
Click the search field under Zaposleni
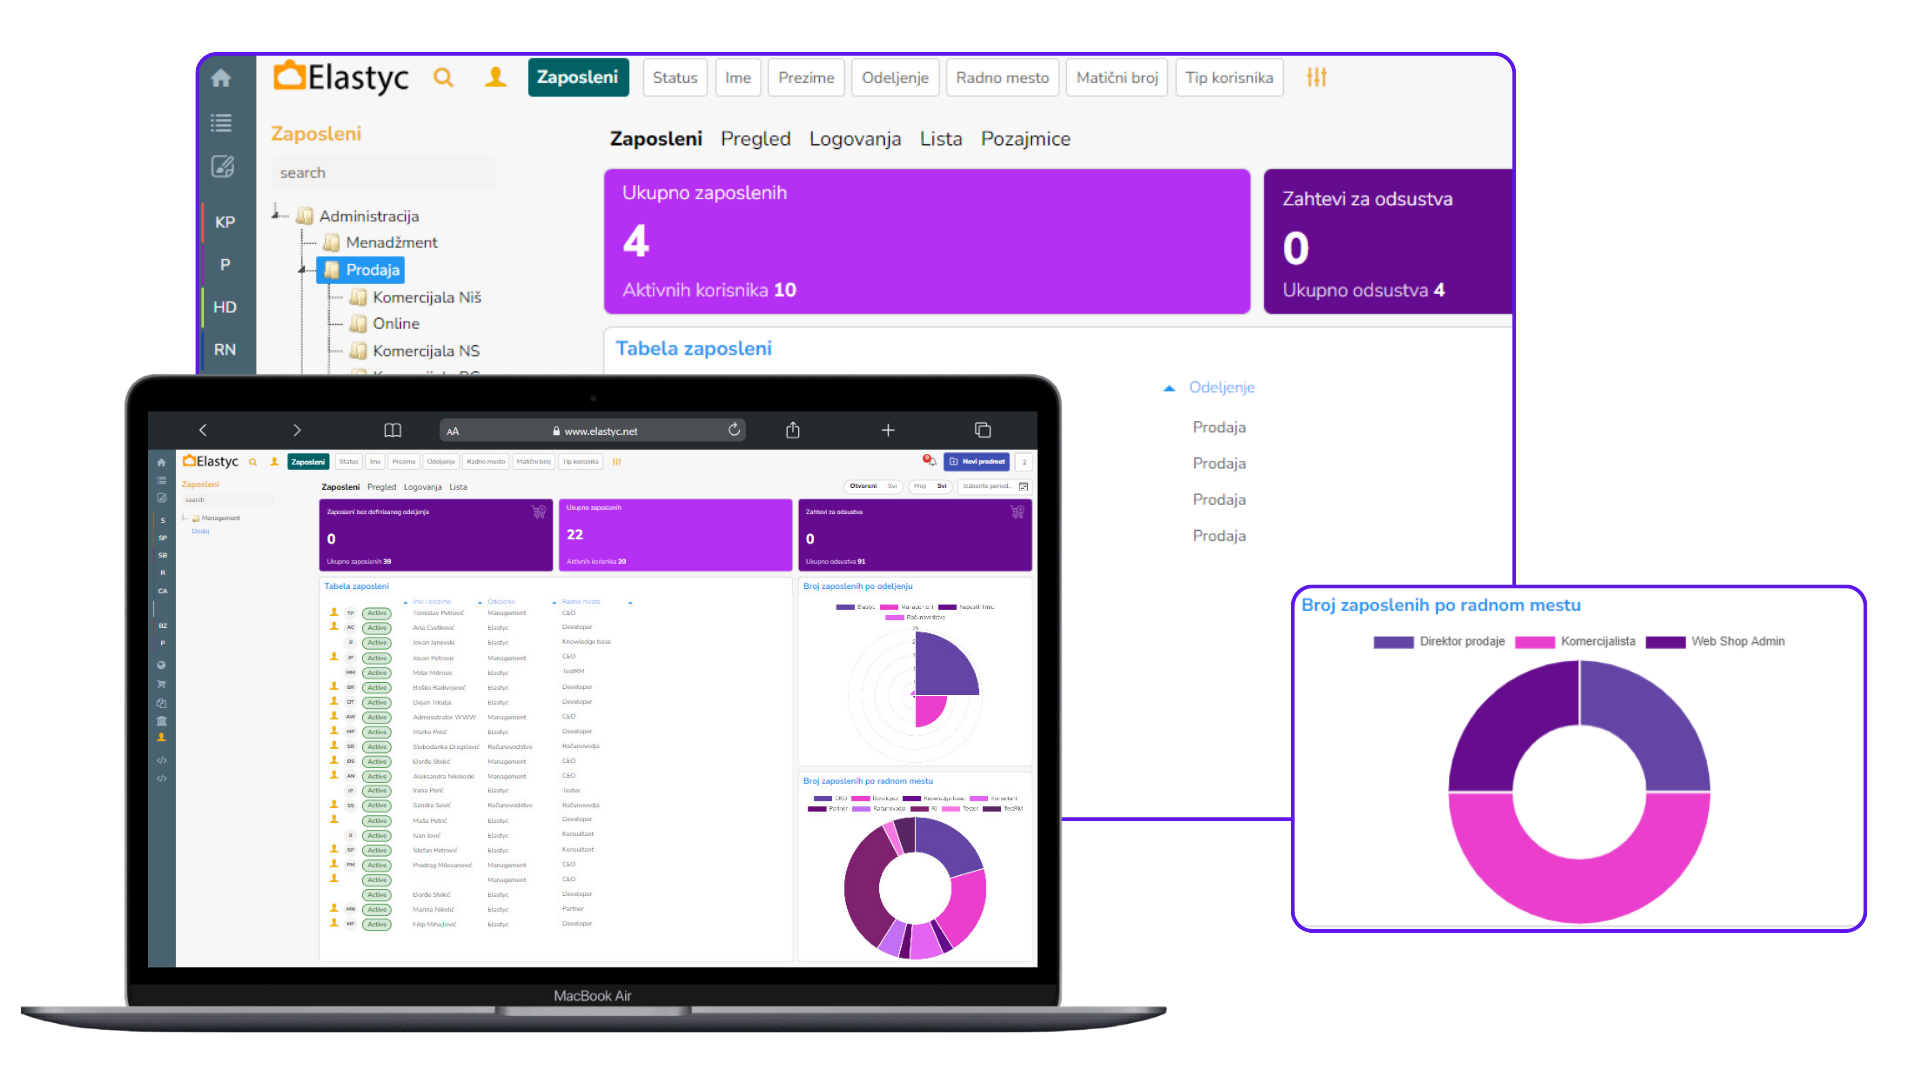click(x=383, y=173)
